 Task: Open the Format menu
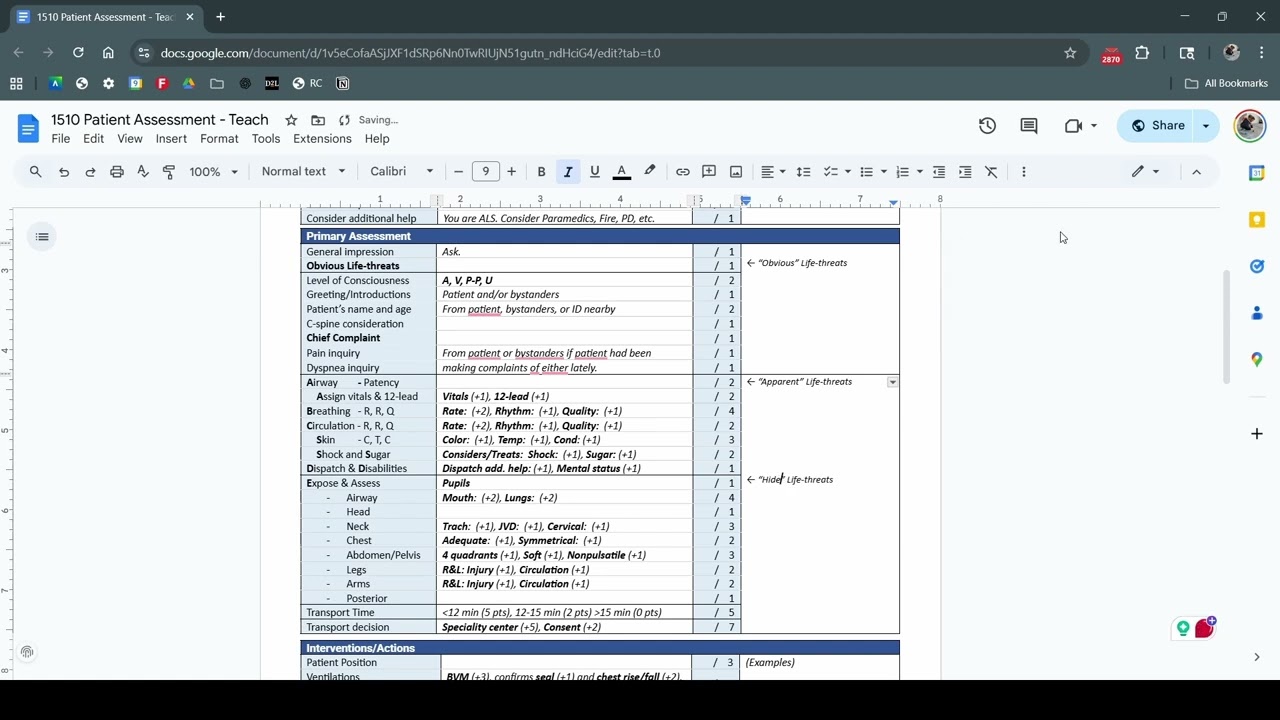tap(219, 139)
